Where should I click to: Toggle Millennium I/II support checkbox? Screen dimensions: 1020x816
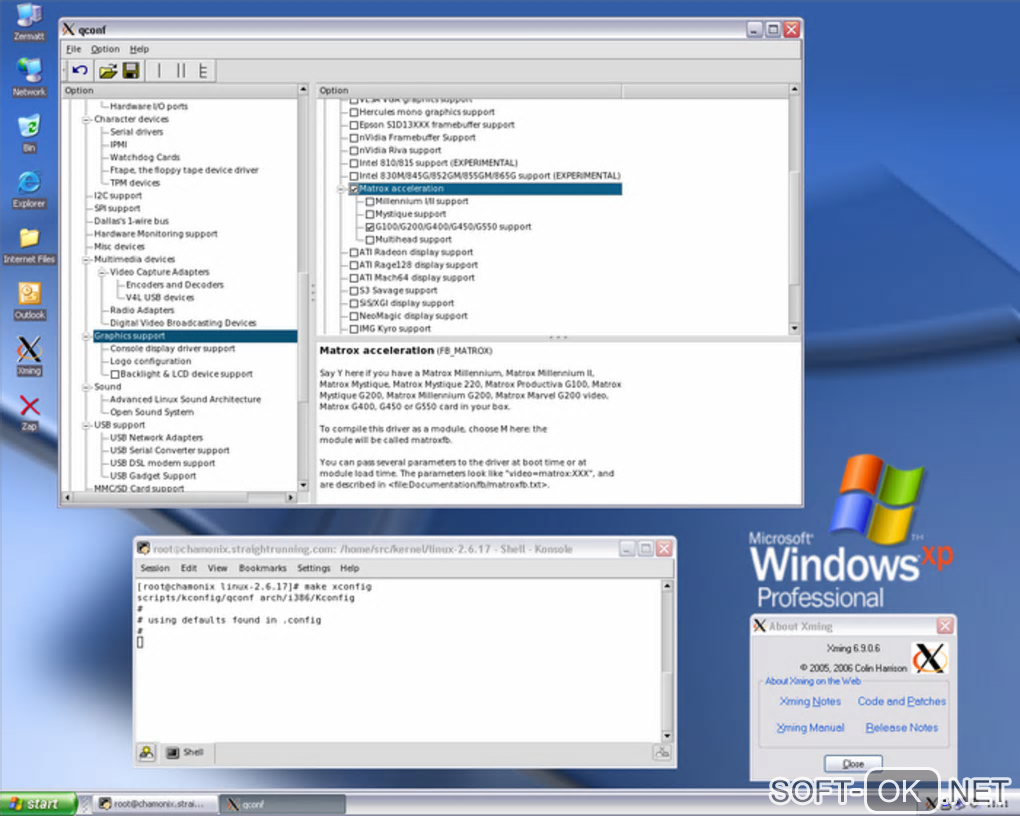click(x=369, y=202)
